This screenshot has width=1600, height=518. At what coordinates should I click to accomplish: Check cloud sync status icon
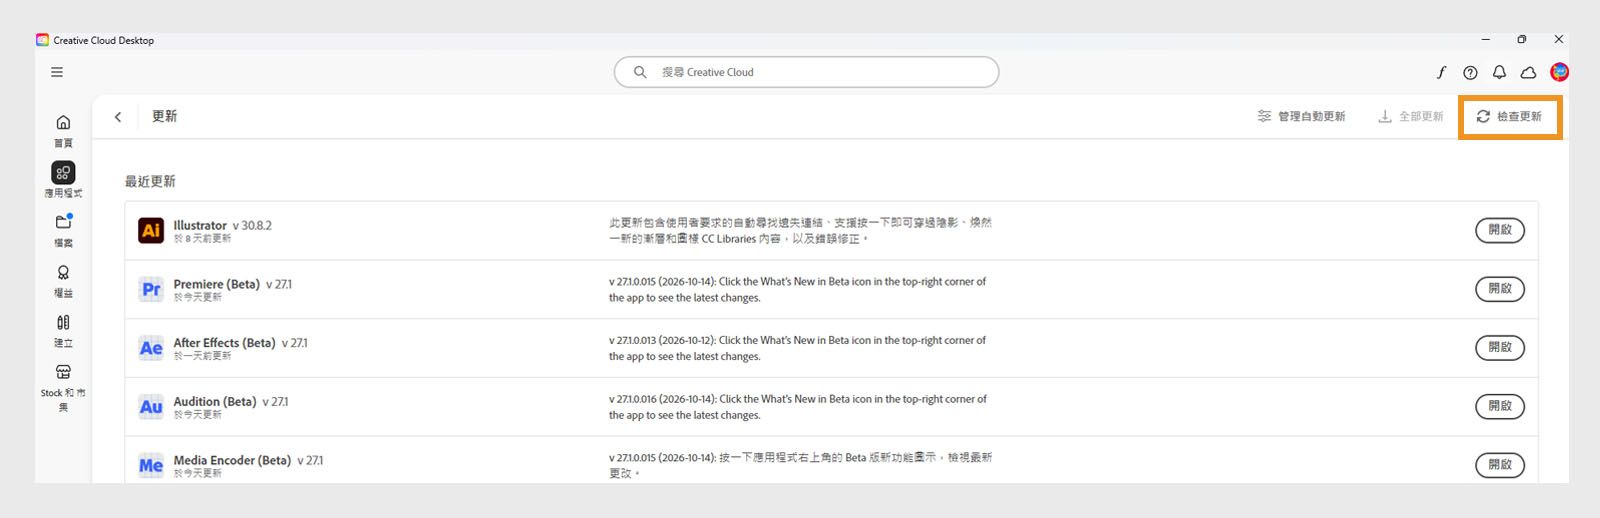[1528, 72]
